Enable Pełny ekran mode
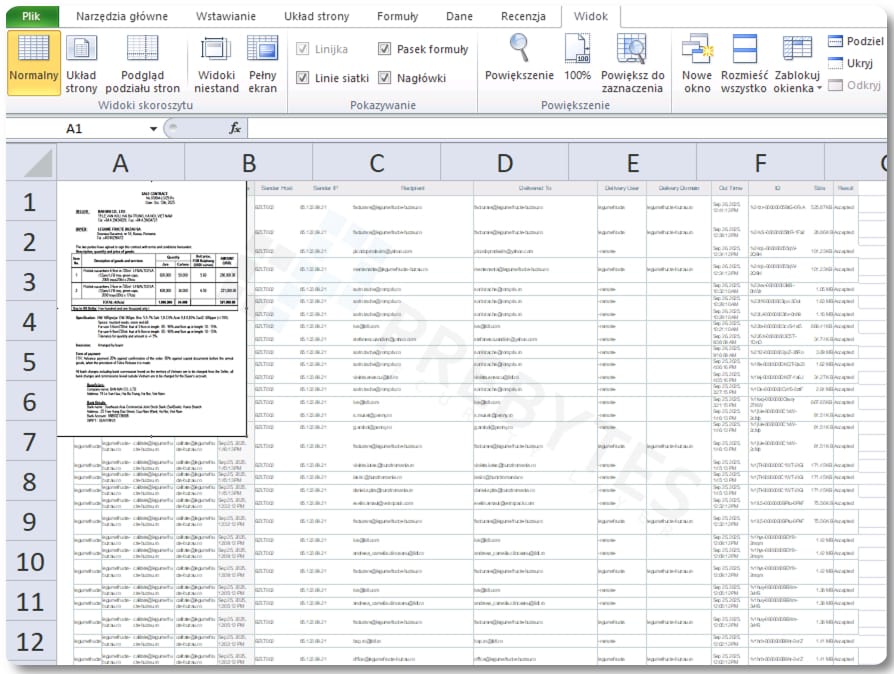This screenshot has height=674, width=894. pos(262,63)
